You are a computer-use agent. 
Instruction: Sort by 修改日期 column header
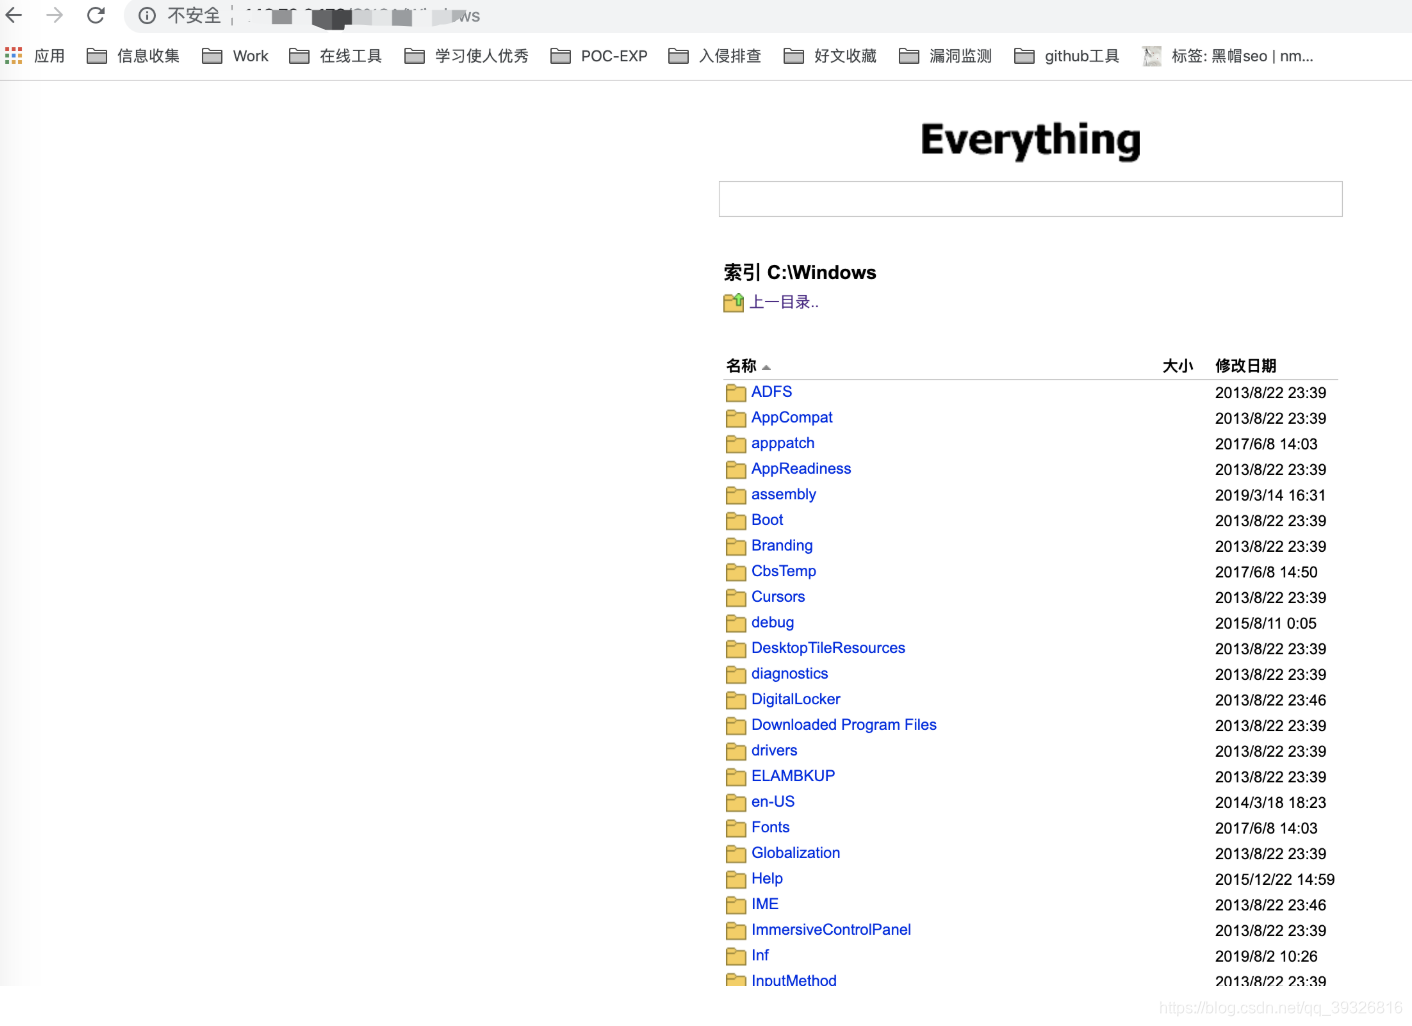(x=1246, y=366)
